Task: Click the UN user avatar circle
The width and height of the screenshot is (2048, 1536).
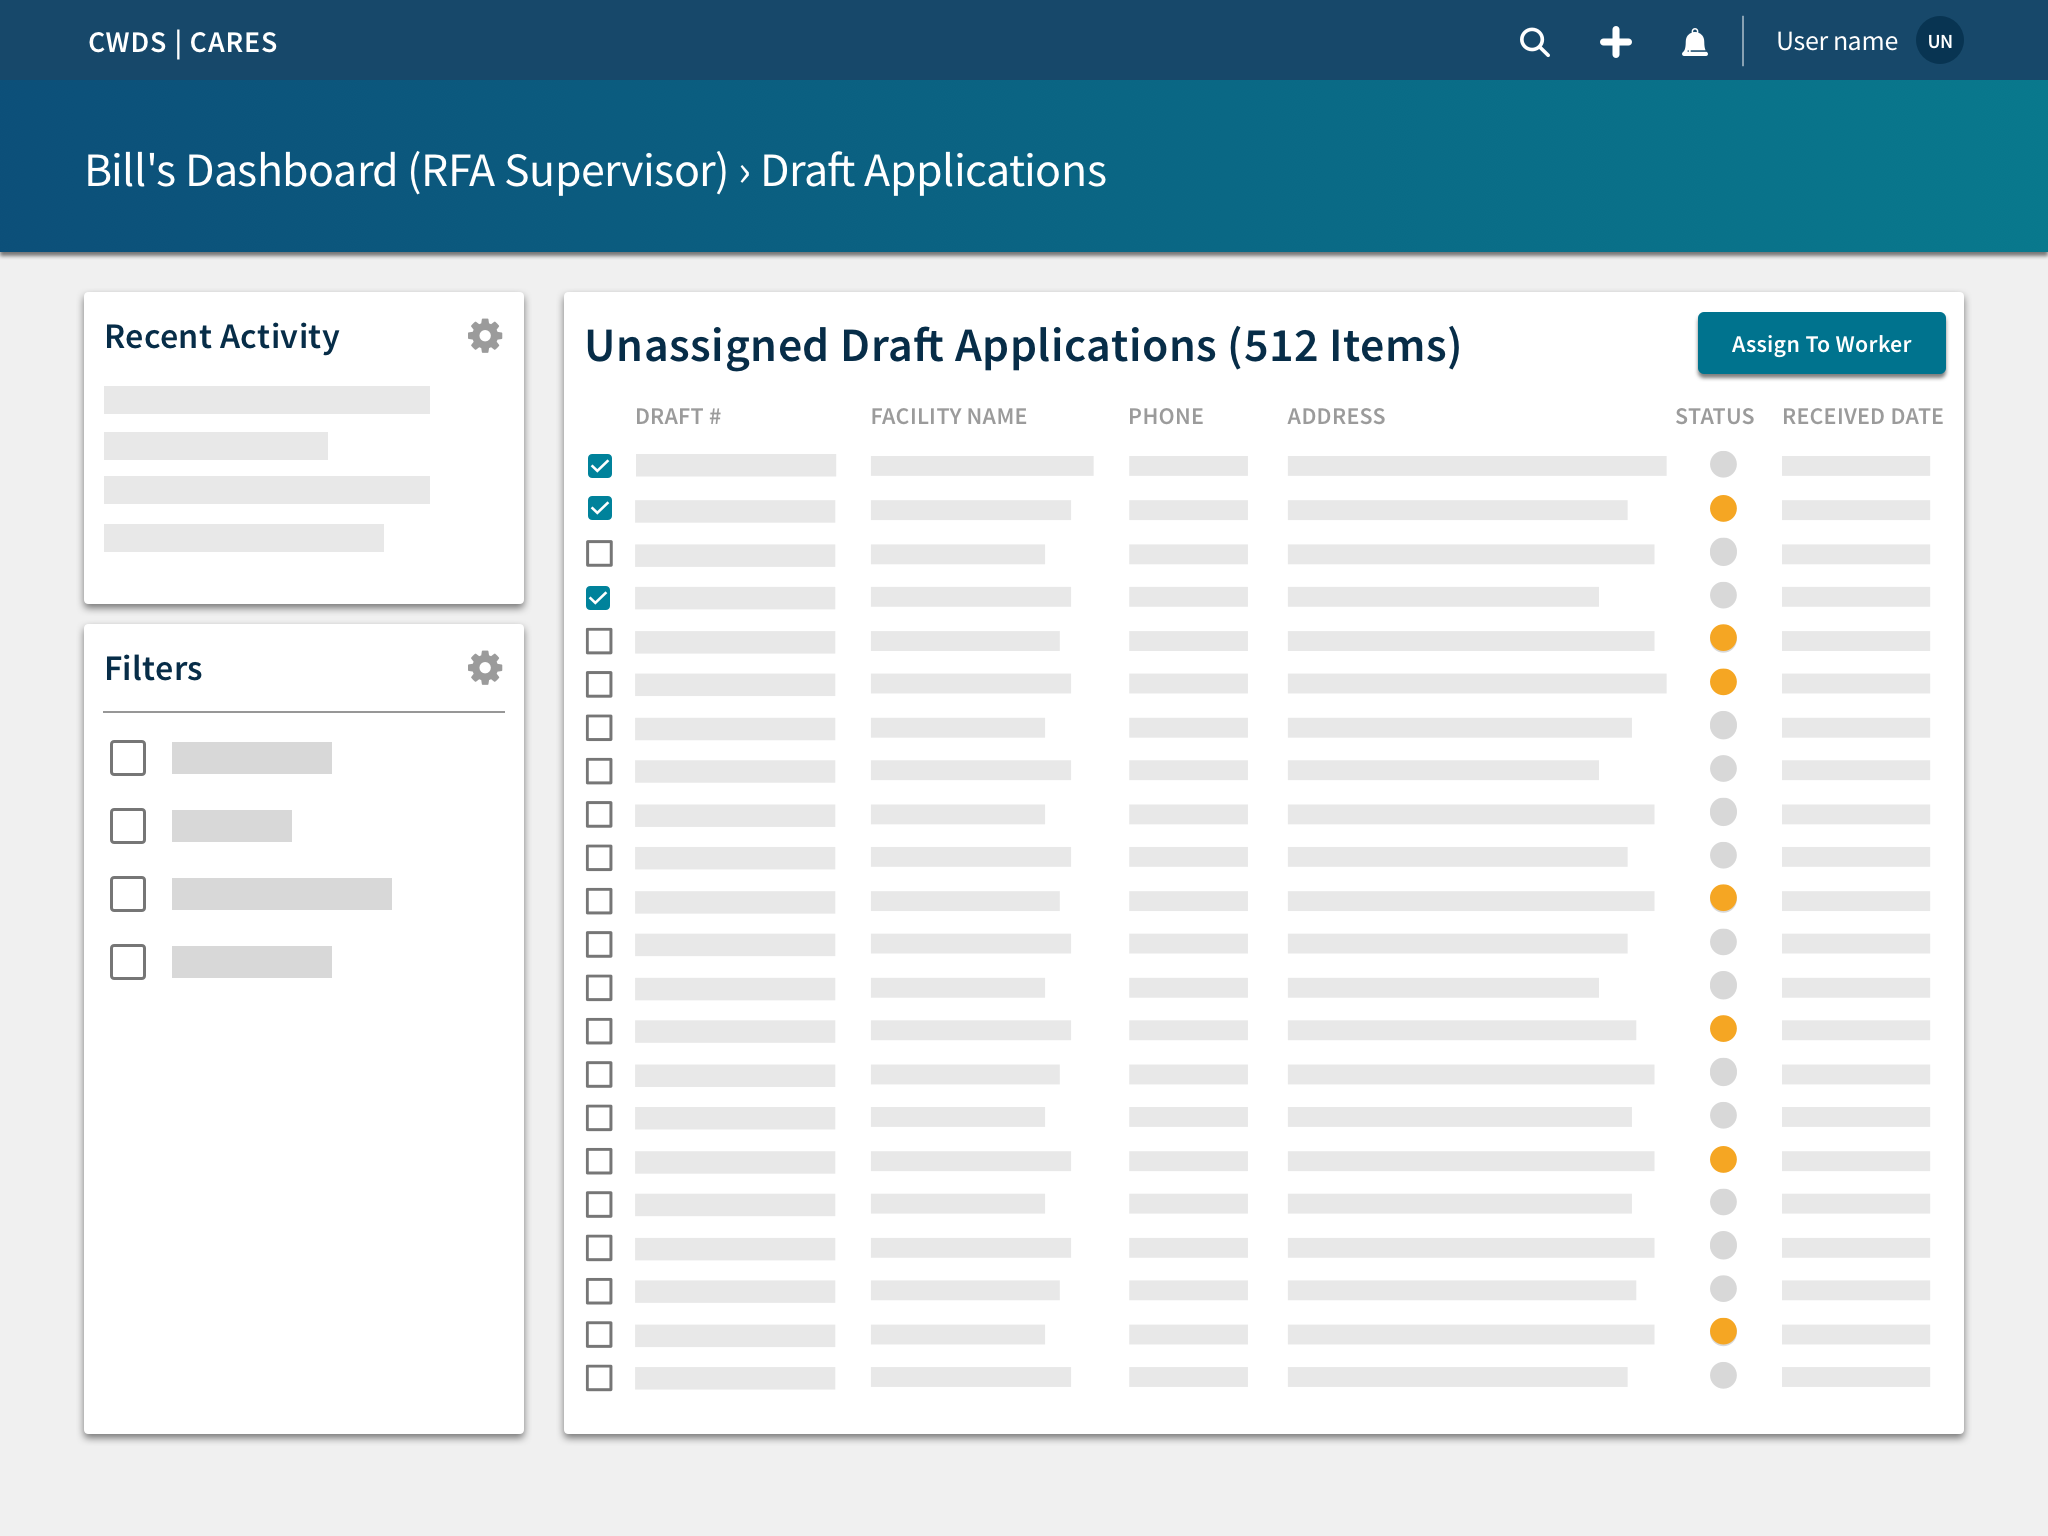Action: pos(1939,42)
